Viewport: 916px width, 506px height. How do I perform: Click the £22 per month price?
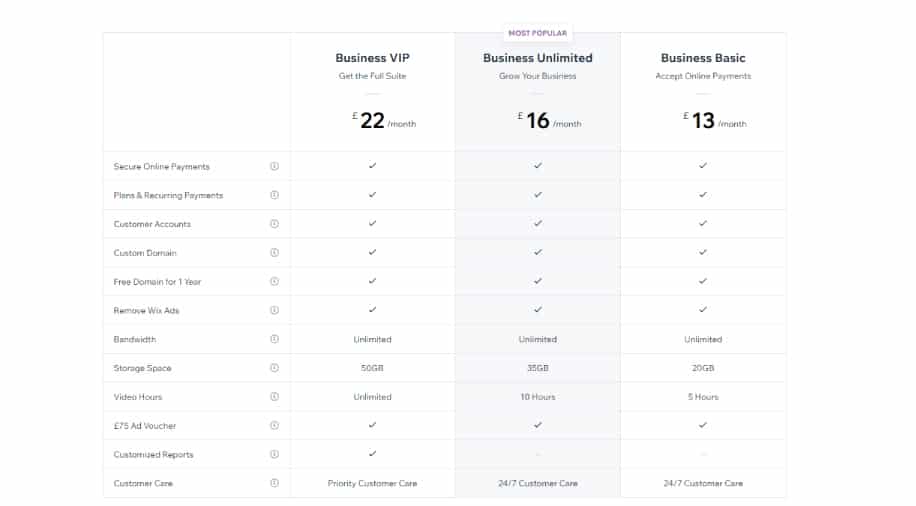[384, 120]
